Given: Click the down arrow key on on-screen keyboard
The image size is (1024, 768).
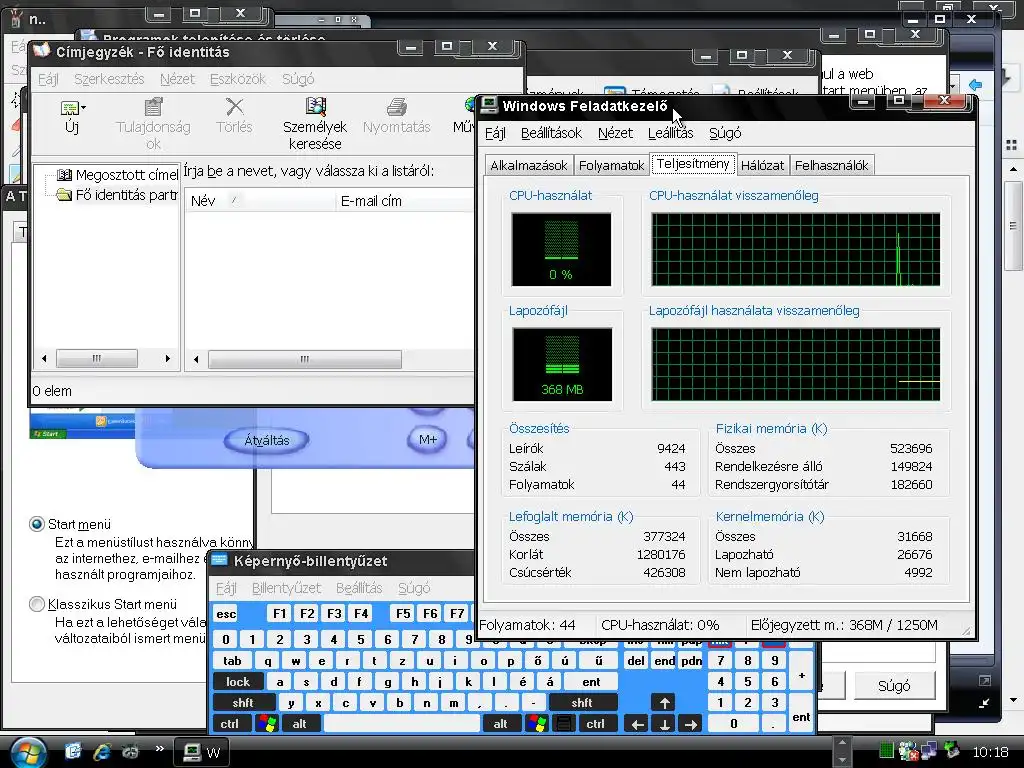Looking at the screenshot, I should [x=664, y=724].
